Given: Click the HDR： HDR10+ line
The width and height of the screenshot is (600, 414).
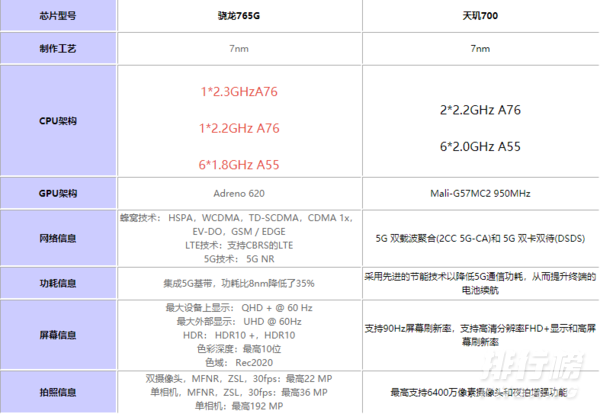Looking at the screenshot, I should (239, 336).
